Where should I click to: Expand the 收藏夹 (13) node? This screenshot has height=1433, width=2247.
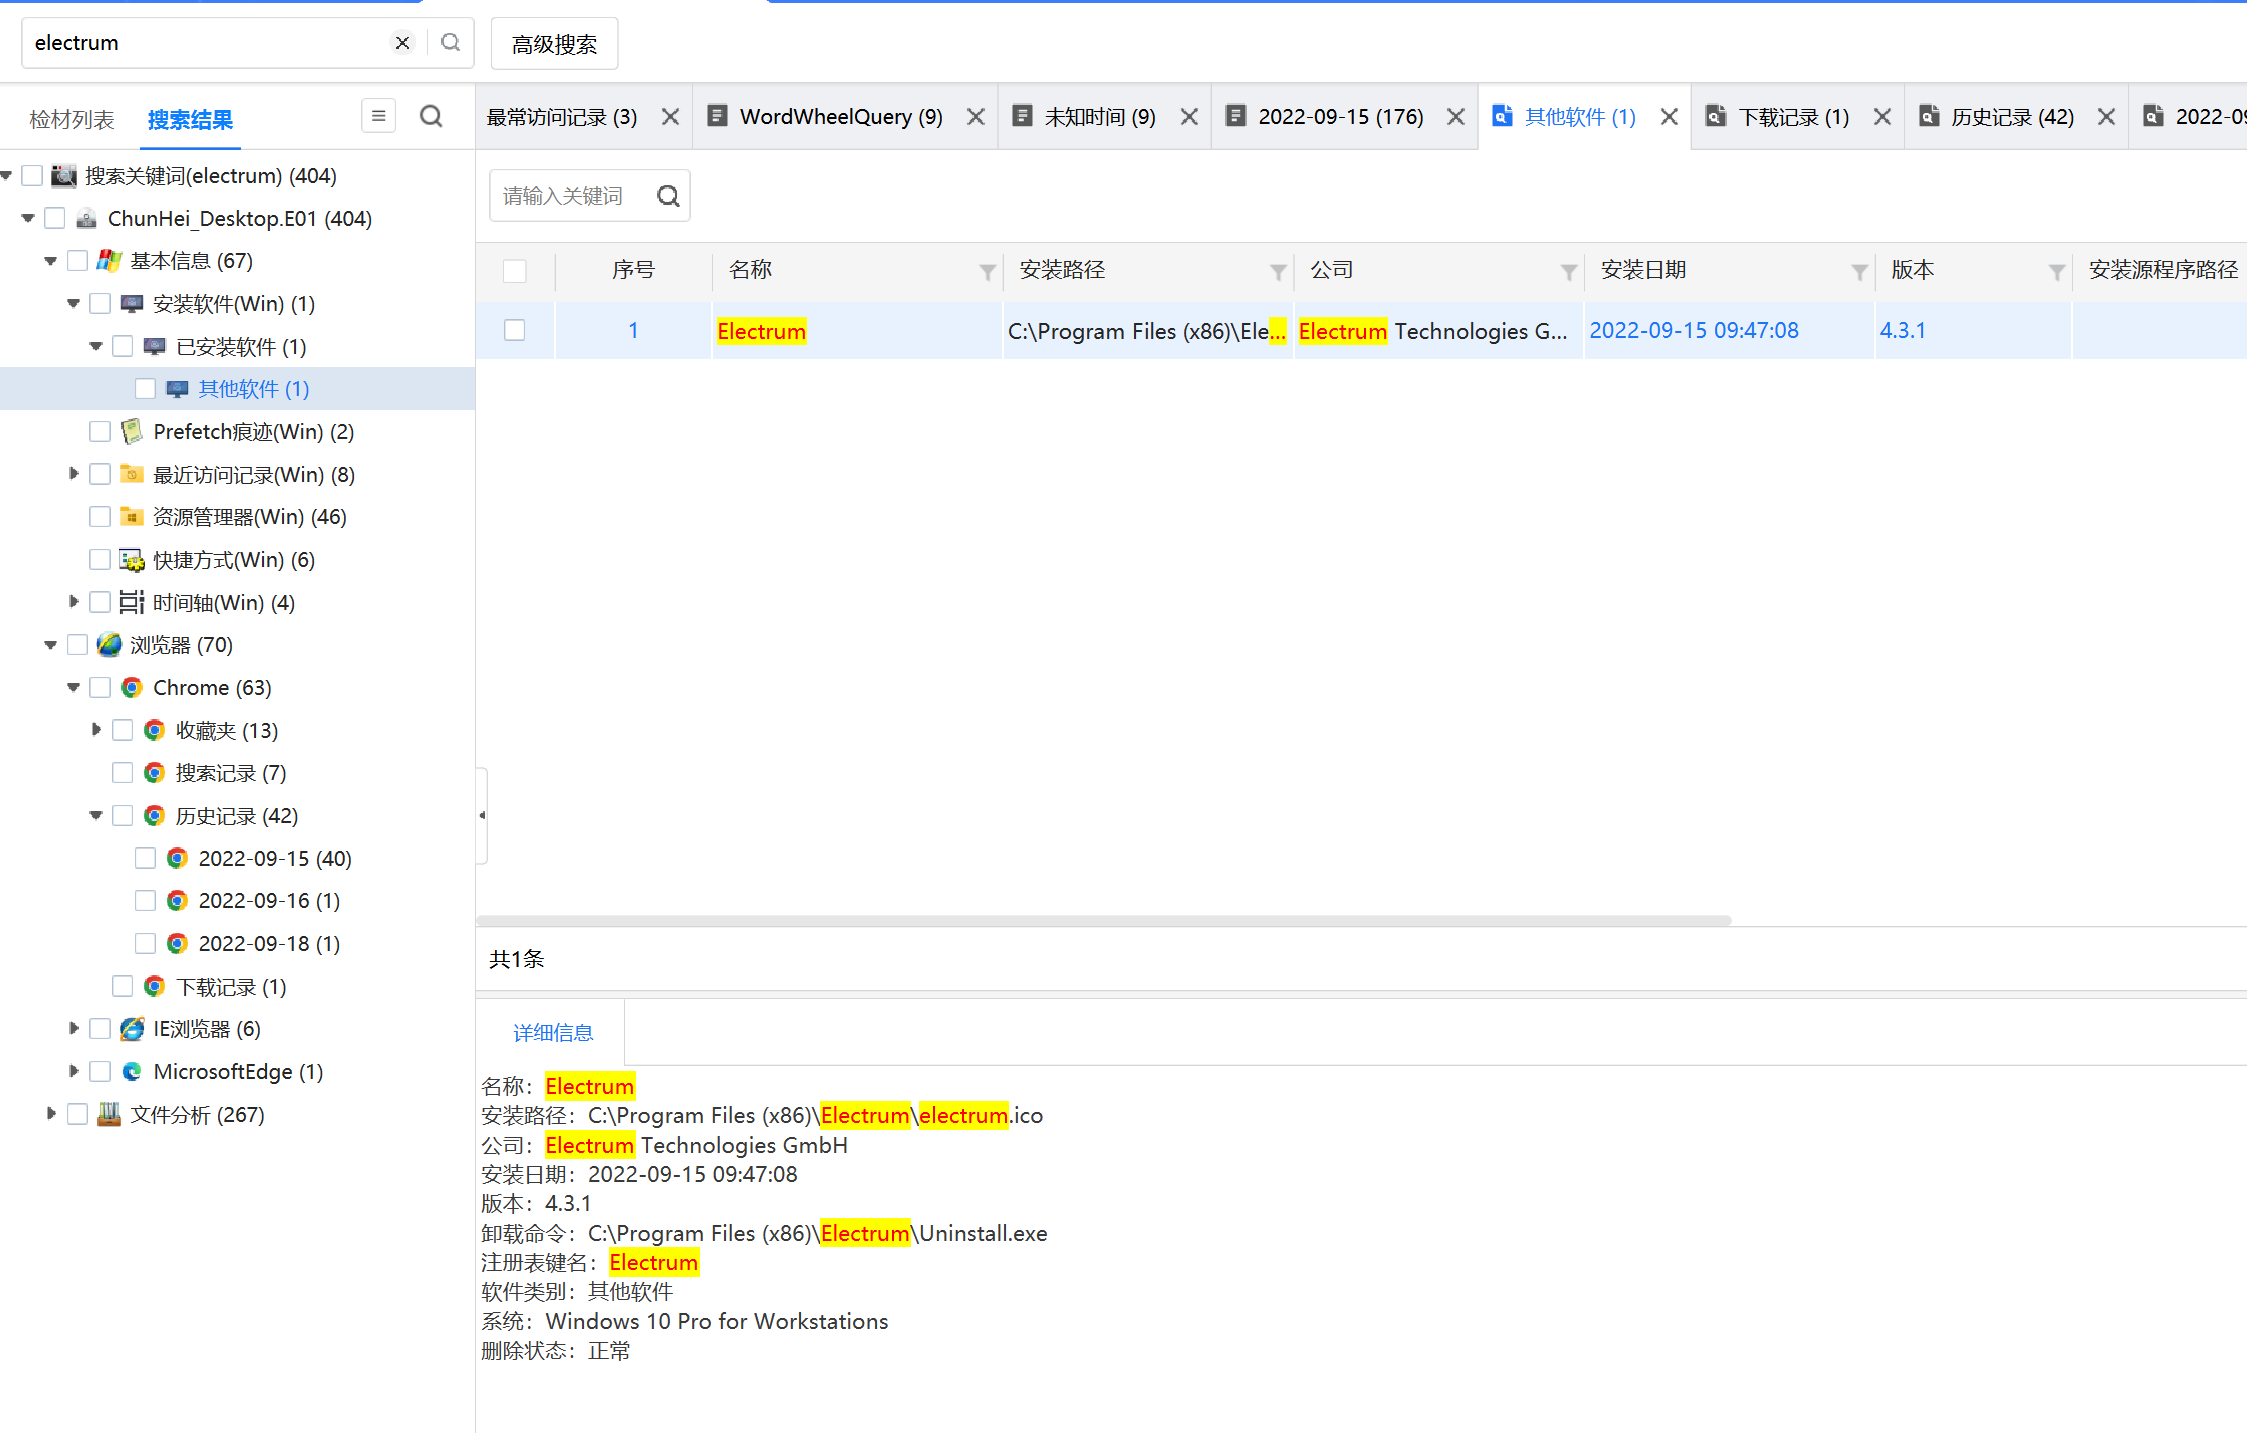tap(96, 730)
